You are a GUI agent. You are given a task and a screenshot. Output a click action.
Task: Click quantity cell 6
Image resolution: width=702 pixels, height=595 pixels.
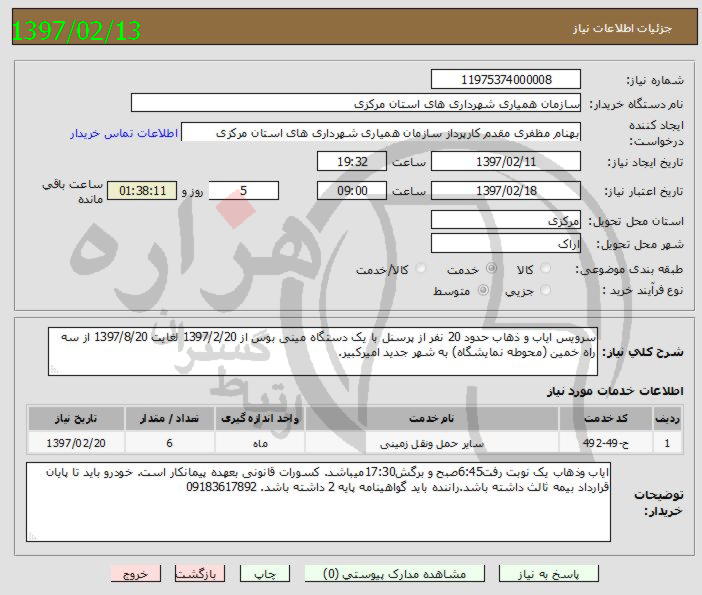[169, 443]
